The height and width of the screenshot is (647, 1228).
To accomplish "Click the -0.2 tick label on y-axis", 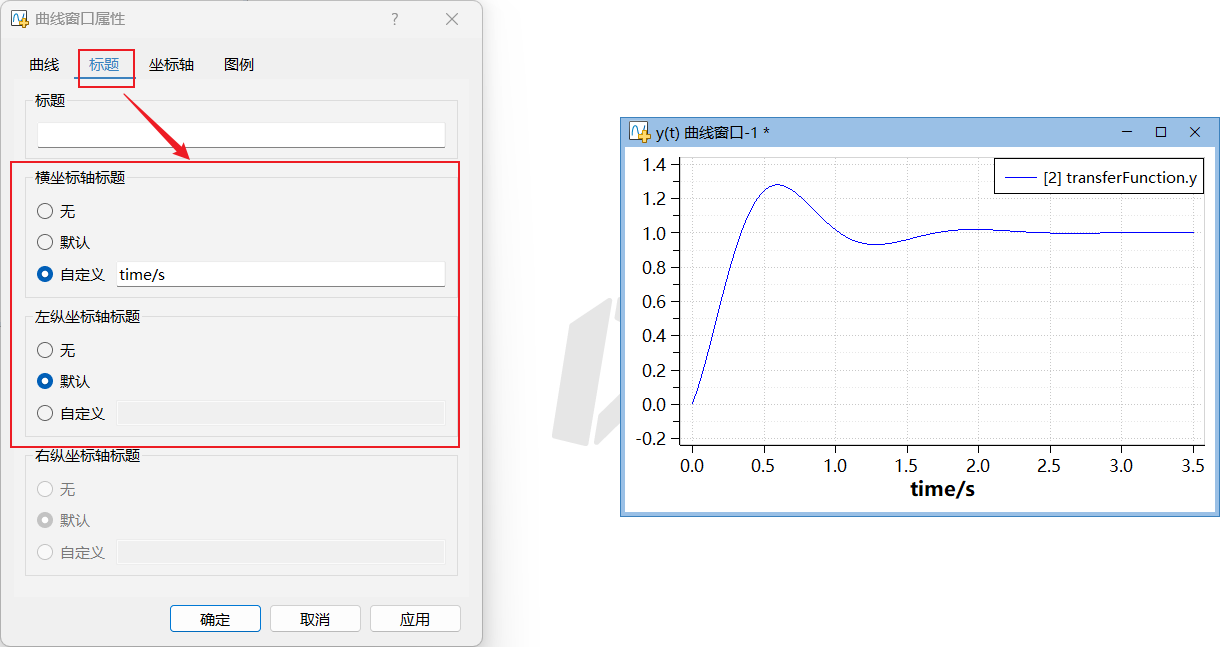I will pos(651,438).
